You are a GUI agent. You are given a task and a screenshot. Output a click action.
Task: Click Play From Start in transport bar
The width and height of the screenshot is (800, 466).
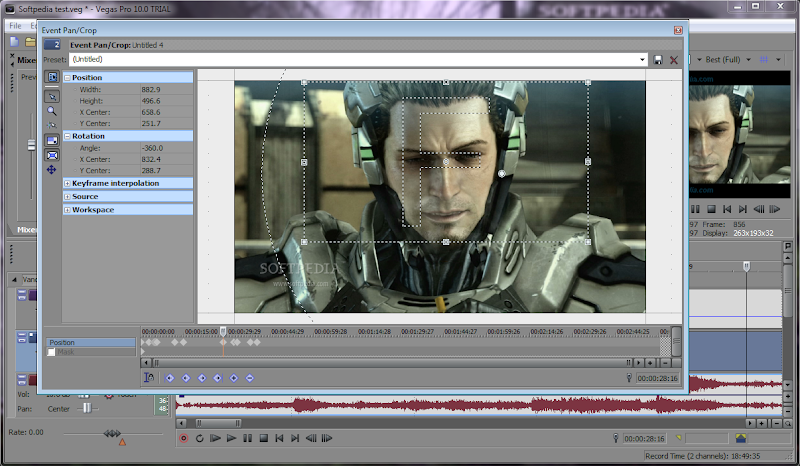[x=215, y=438]
